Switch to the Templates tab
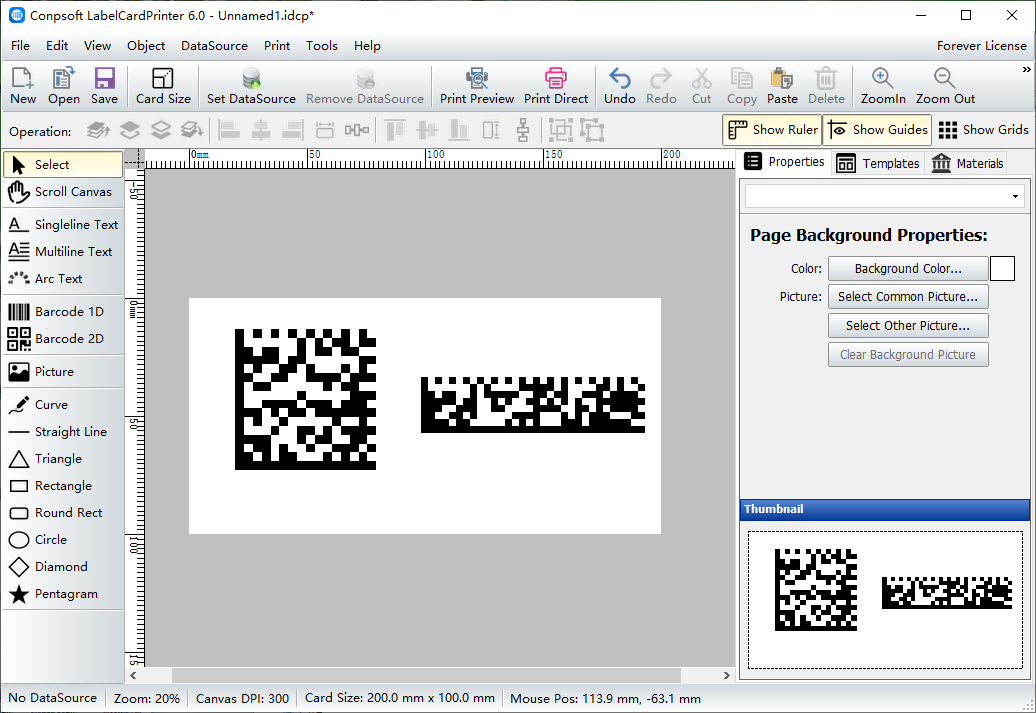Viewport: 1036px width, 713px height. pyautogui.click(x=877, y=163)
